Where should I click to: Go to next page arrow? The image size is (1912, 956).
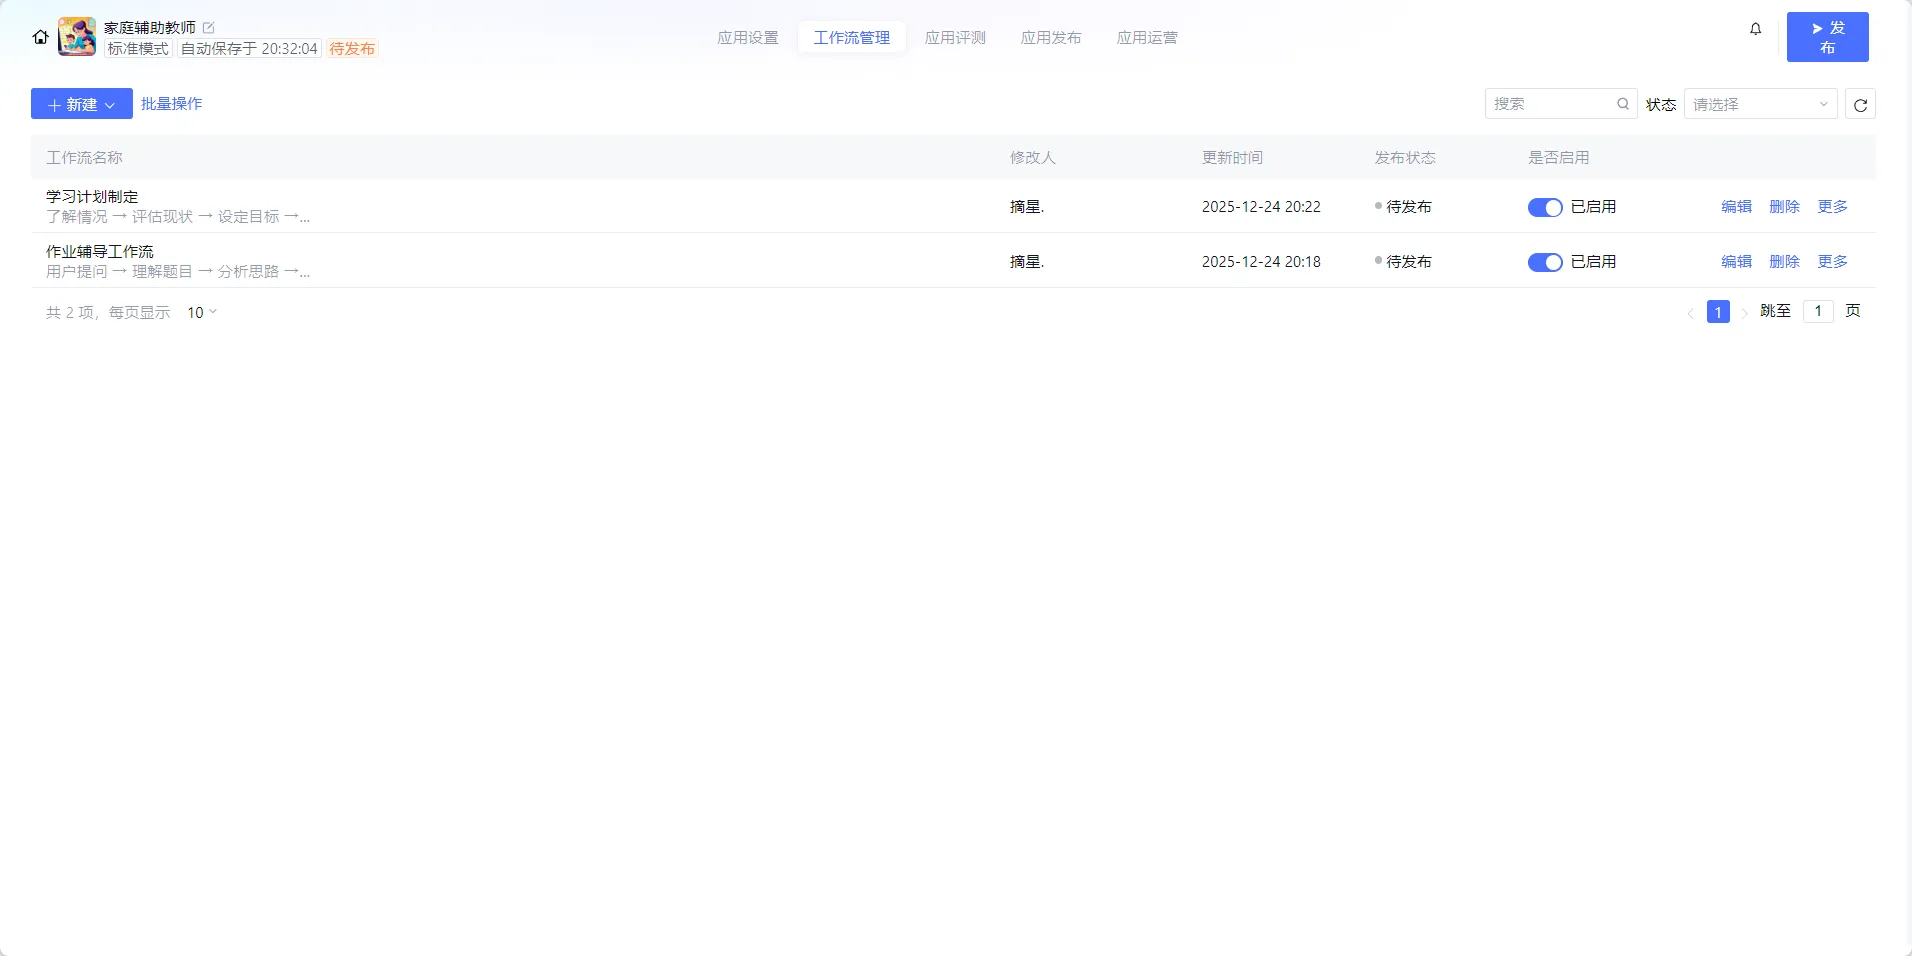pyautogui.click(x=1744, y=313)
